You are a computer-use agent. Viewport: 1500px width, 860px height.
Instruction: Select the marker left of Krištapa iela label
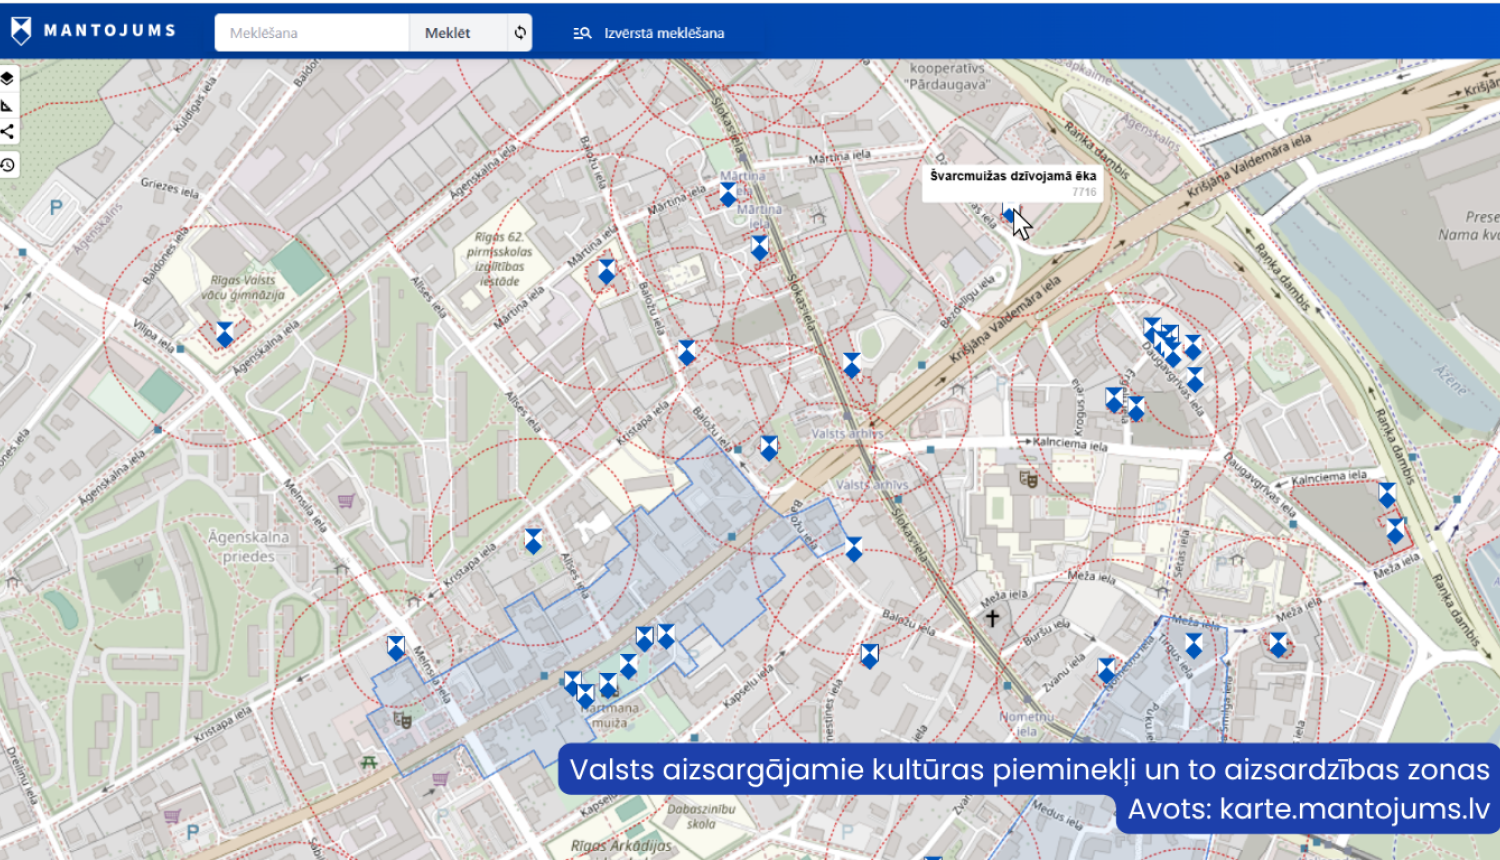534,541
